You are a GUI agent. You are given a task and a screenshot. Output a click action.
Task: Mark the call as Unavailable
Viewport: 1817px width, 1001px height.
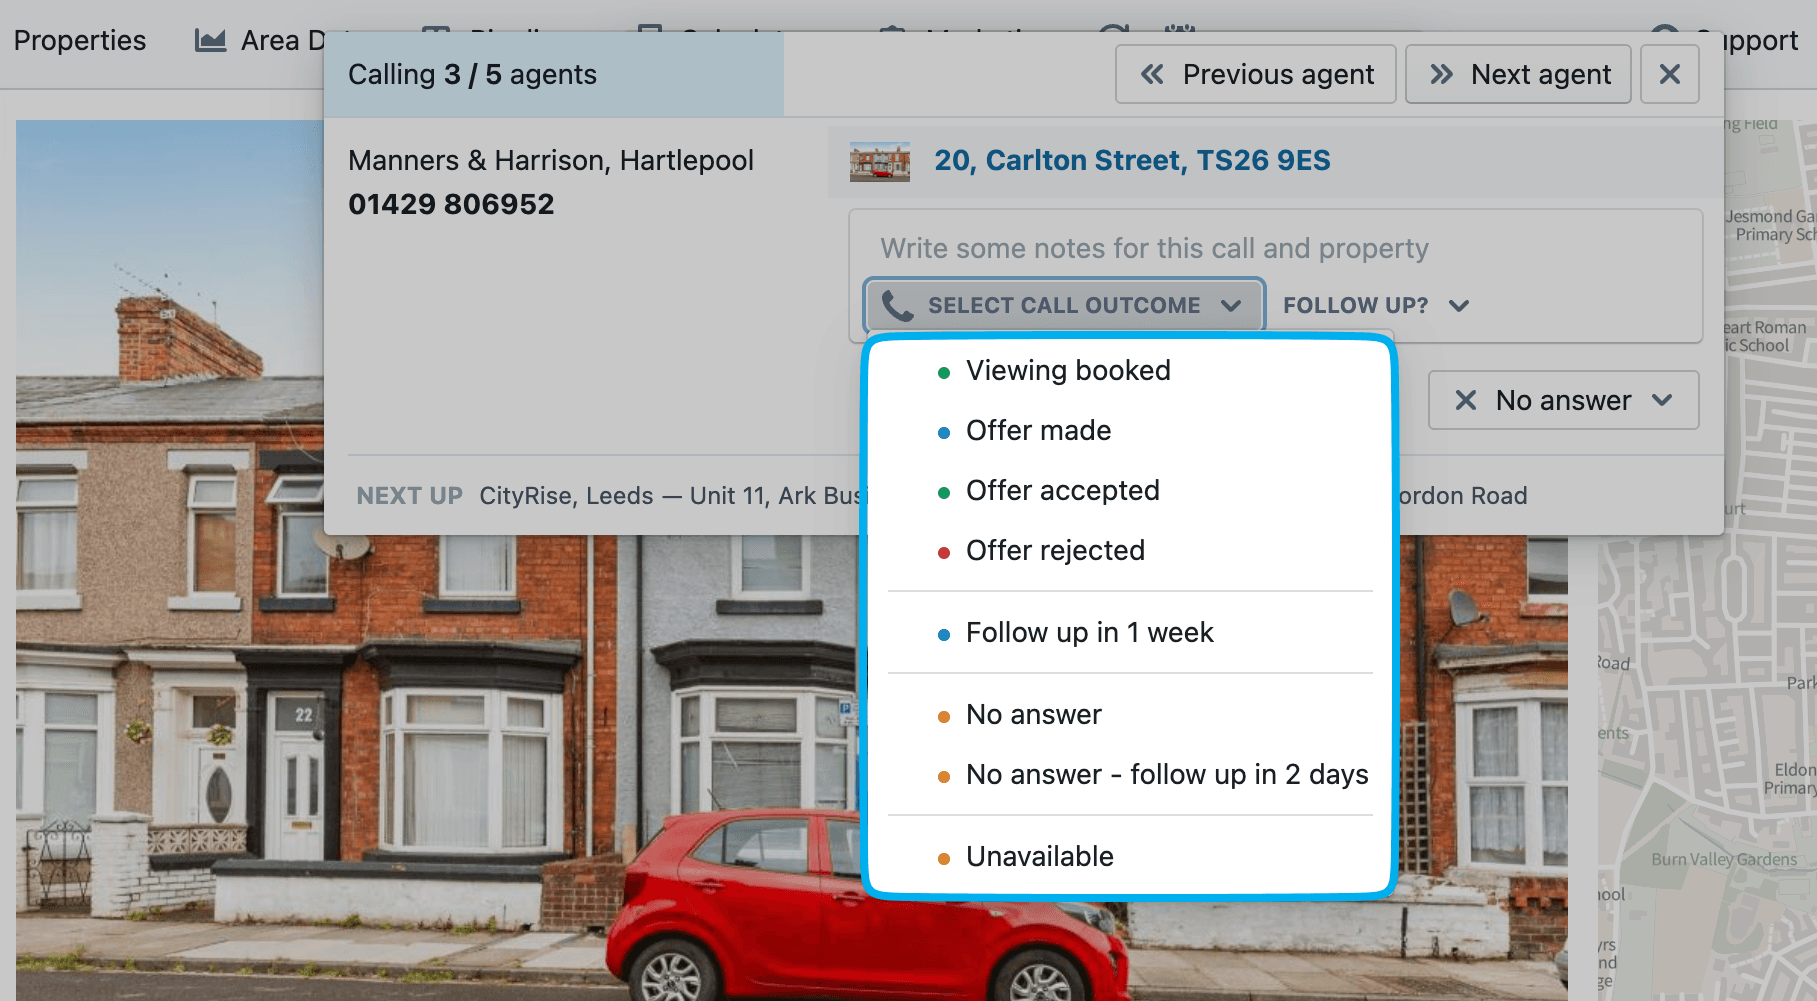[1039, 857]
